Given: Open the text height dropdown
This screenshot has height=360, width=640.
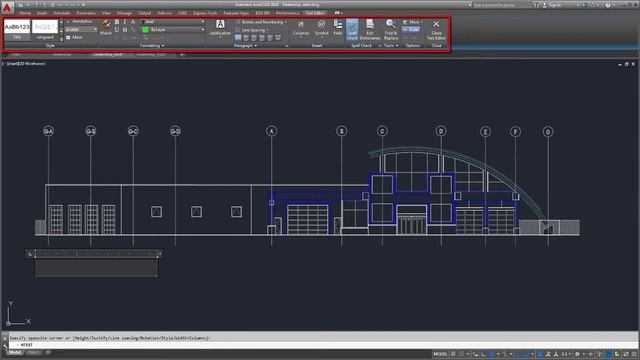Looking at the screenshot, I should (x=95, y=29).
